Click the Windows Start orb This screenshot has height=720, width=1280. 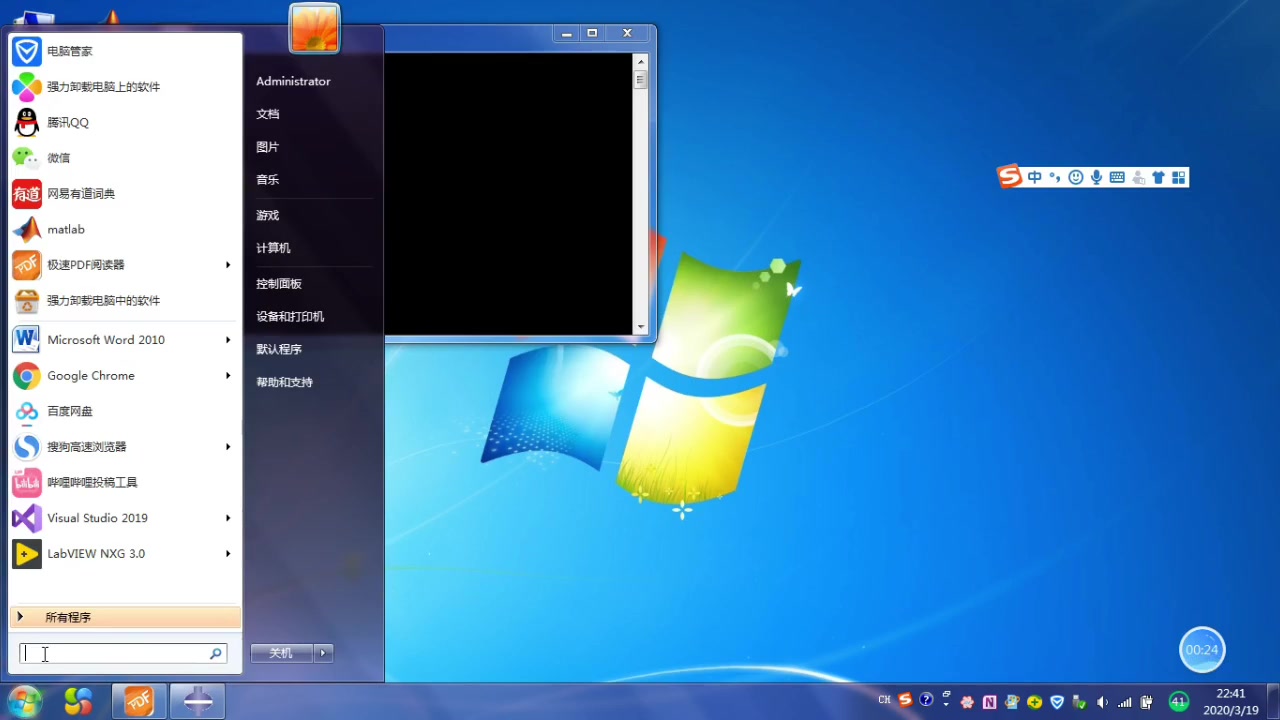coord(24,701)
